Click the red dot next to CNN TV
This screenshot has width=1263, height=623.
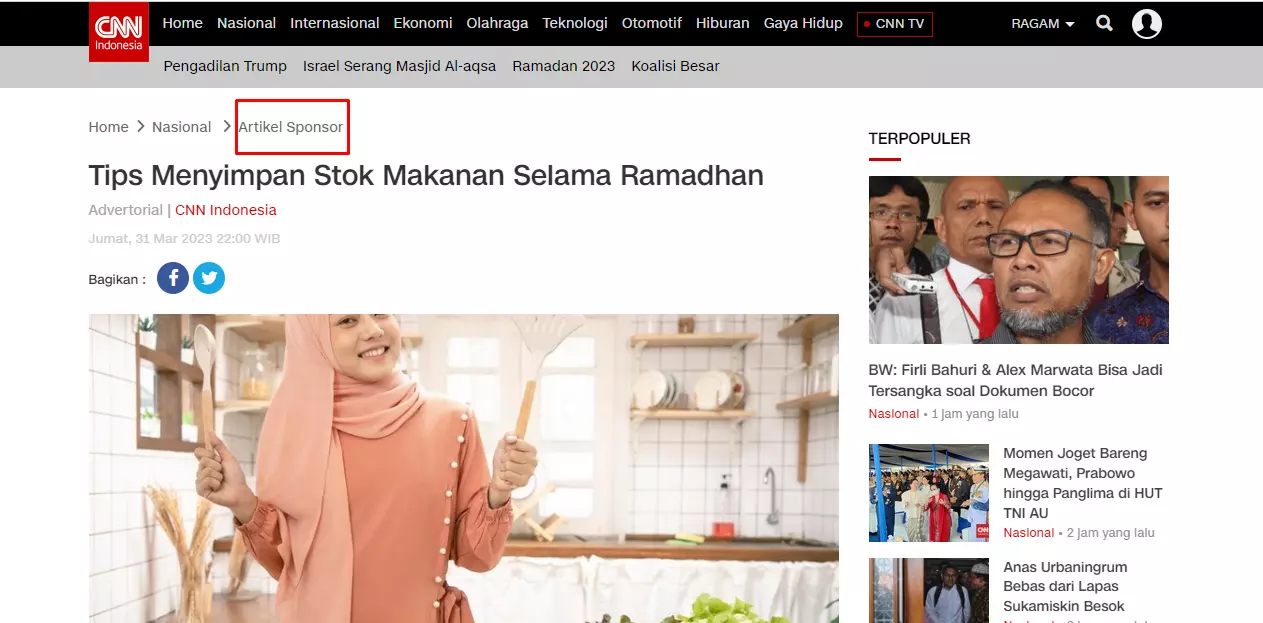(x=866, y=25)
